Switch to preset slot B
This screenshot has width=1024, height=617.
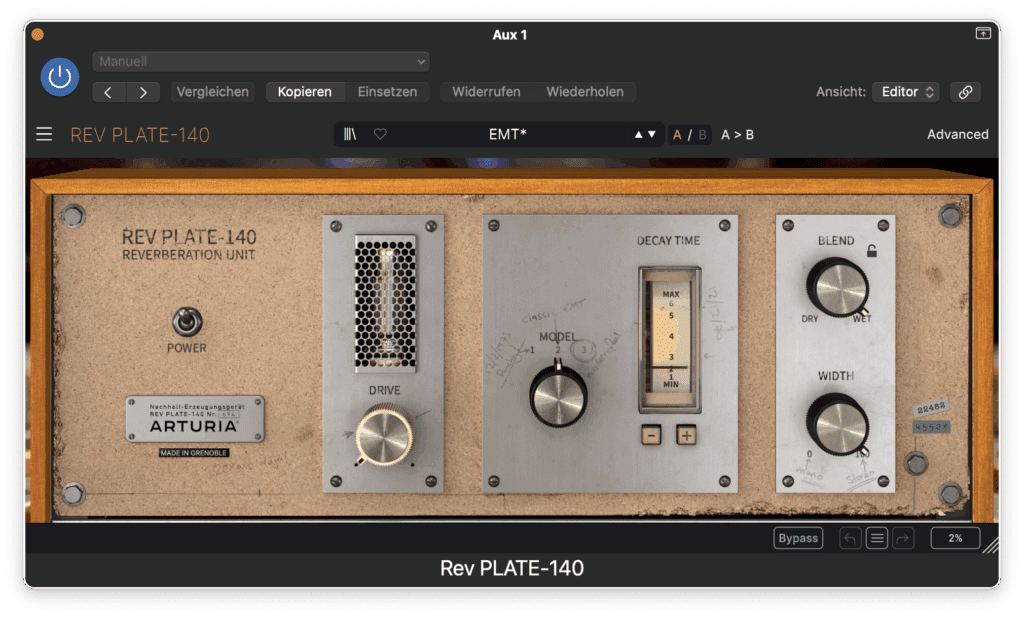(702, 134)
